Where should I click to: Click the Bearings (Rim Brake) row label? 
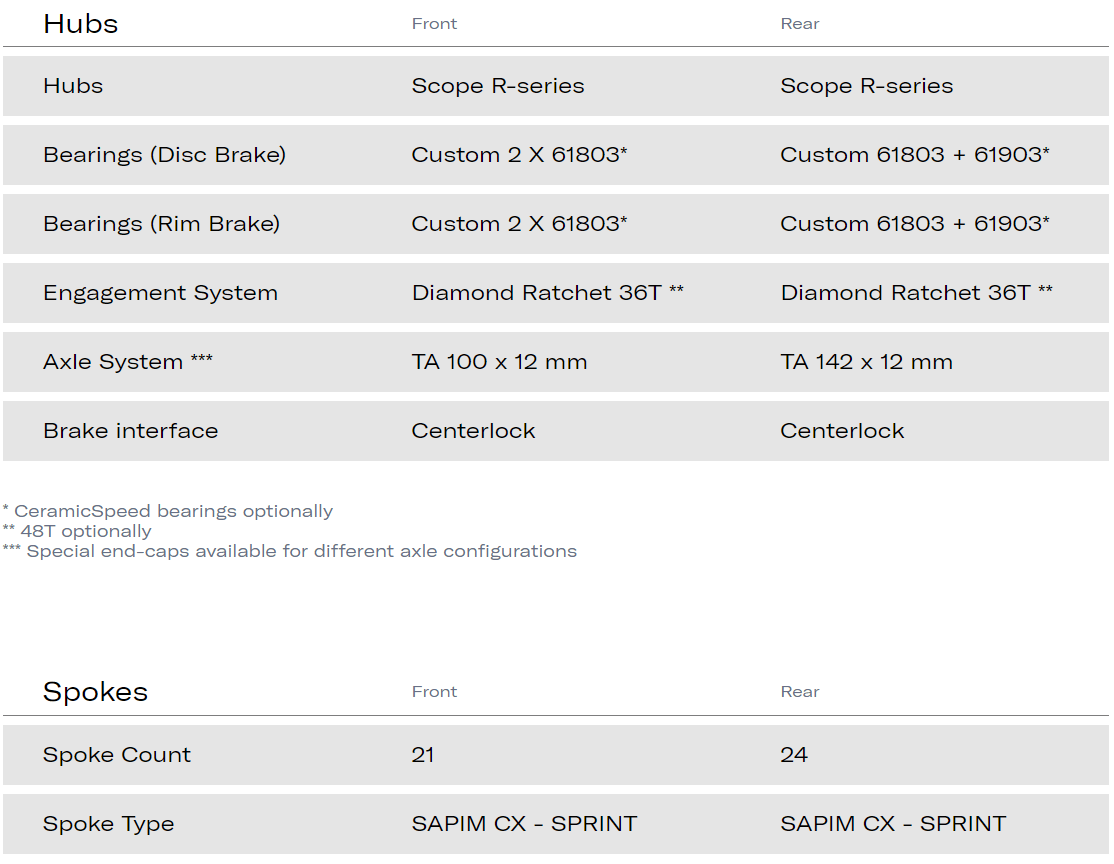tap(161, 224)
